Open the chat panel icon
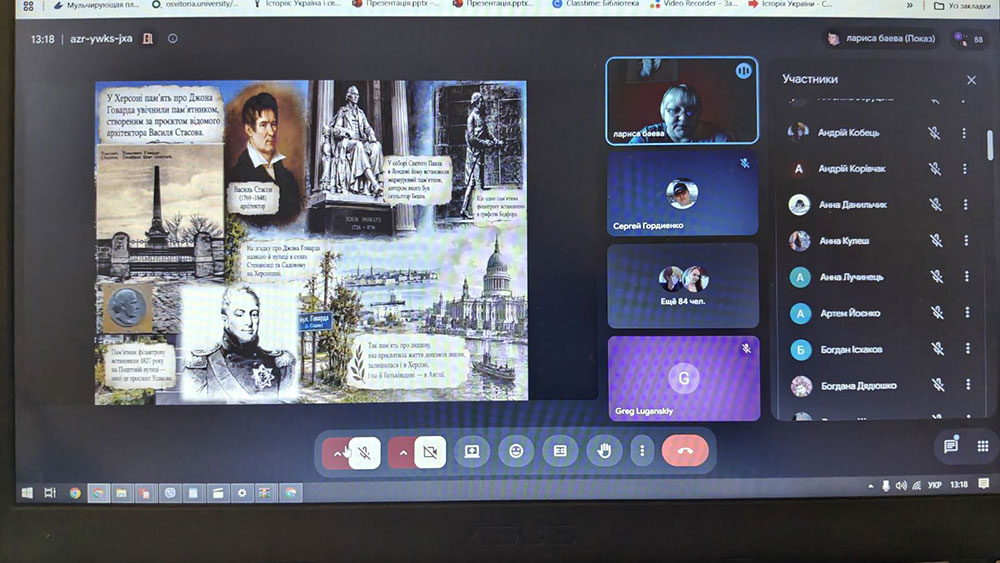1000x563 pixels. (951, 446)
